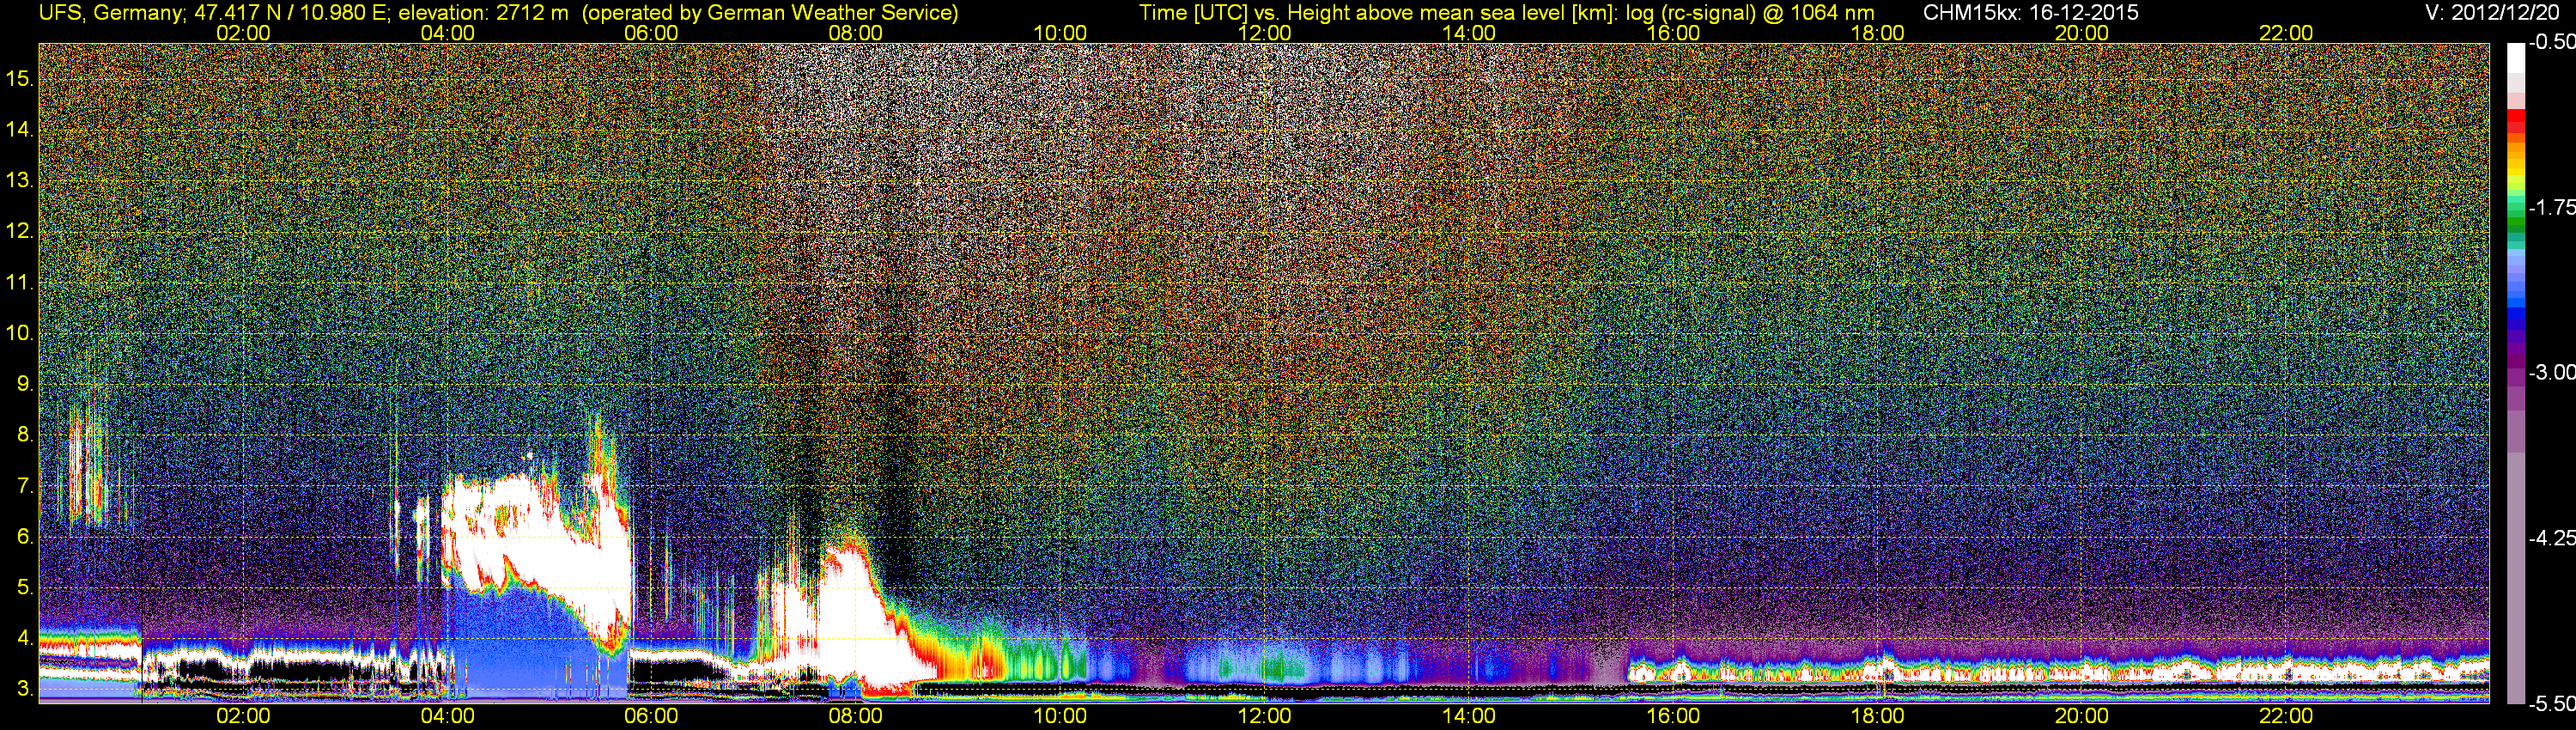Click the height axis label '3.'

pyautogui.click(x=24, y=689)
